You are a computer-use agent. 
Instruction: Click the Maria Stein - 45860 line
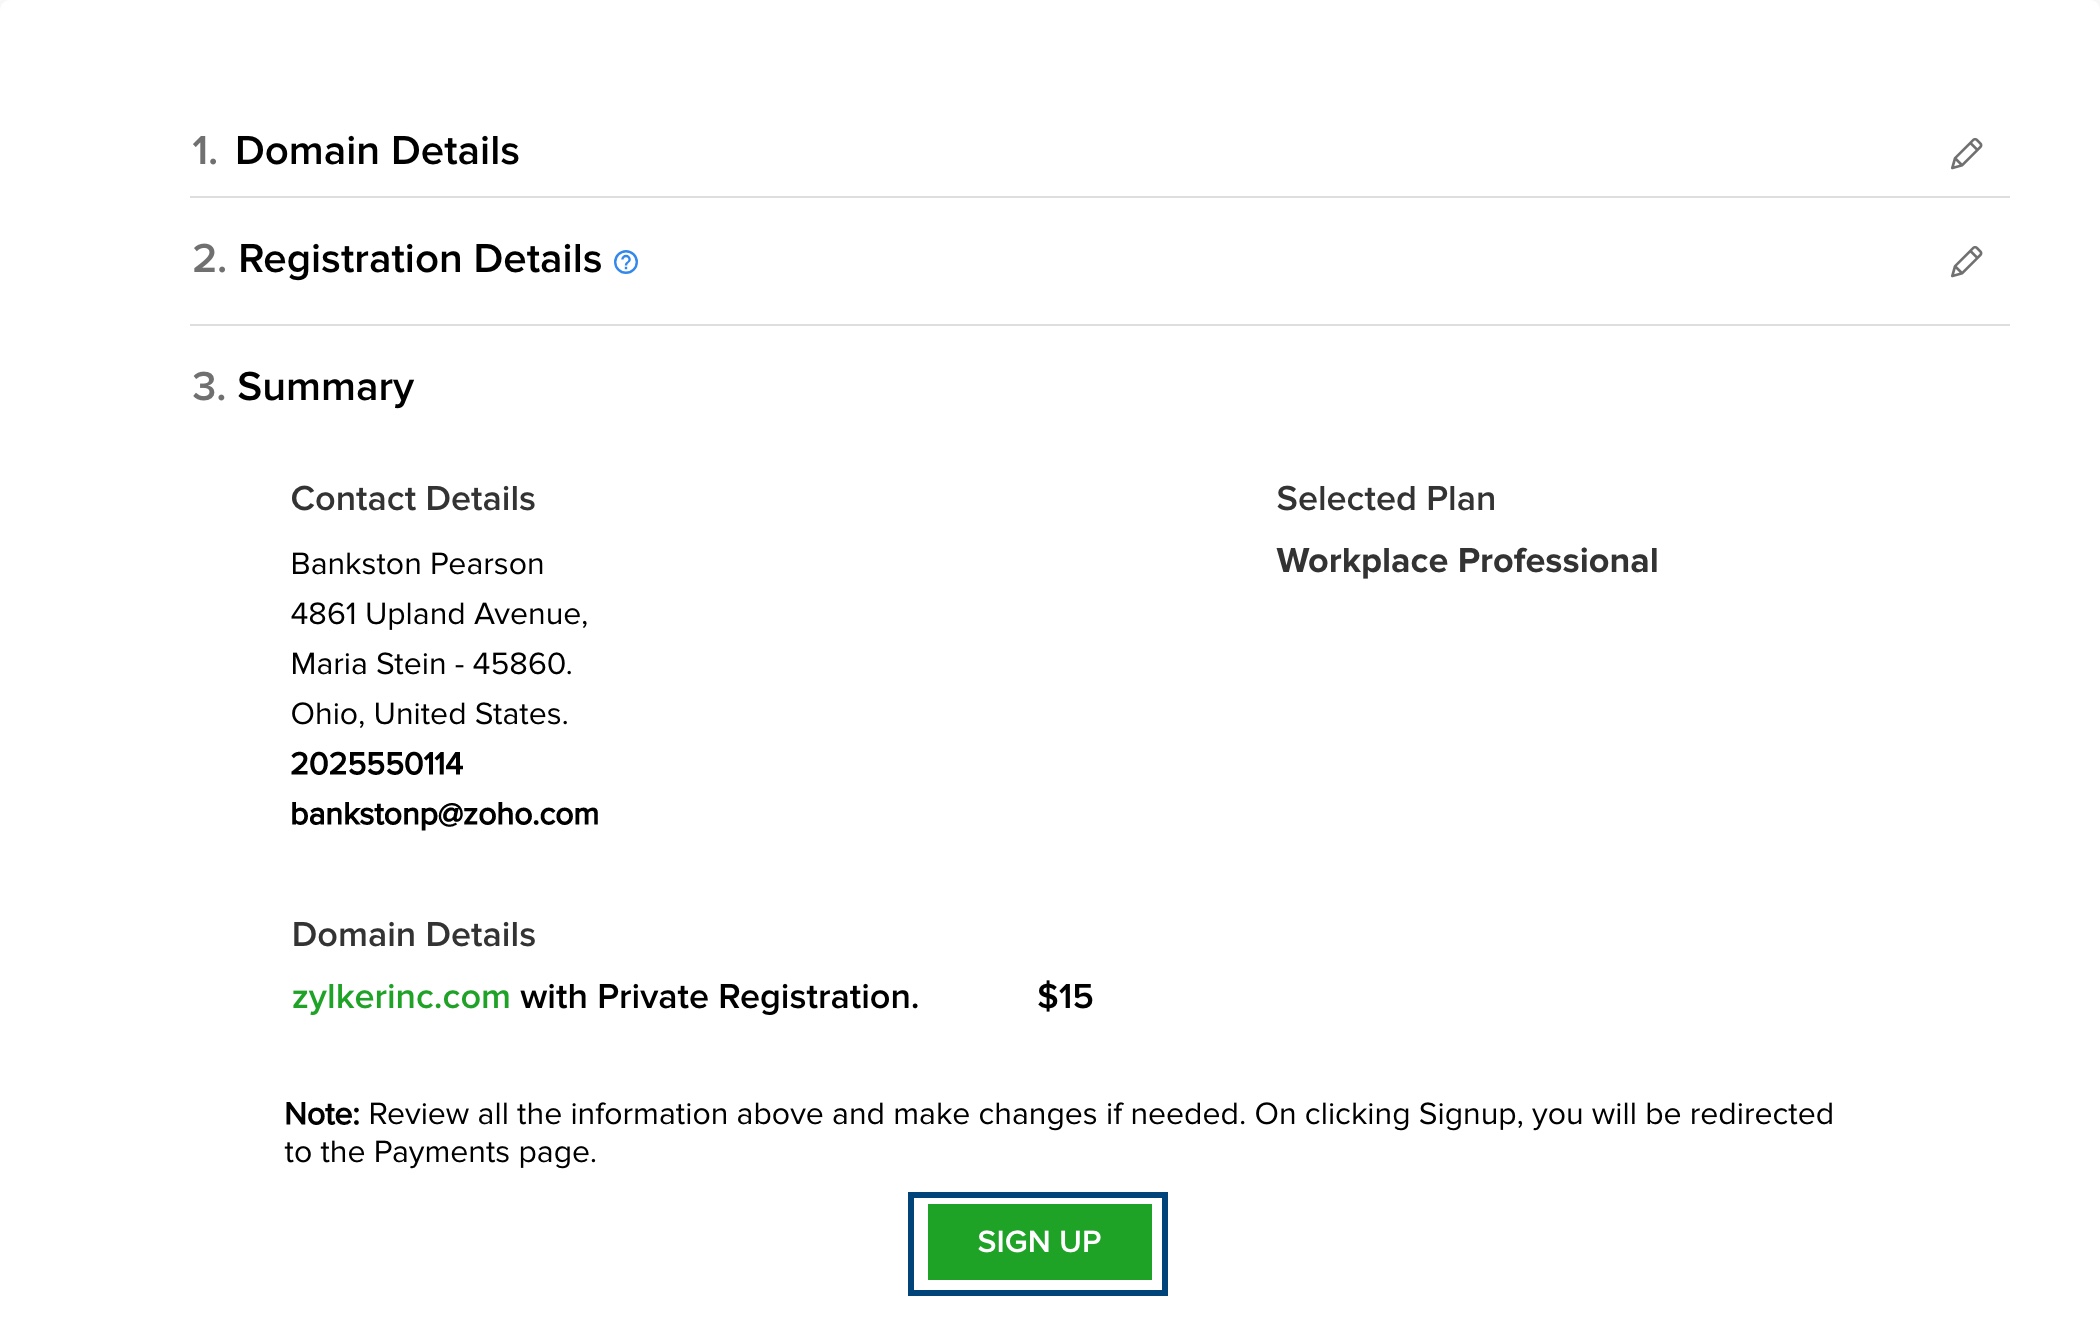[x=431, y=664]
